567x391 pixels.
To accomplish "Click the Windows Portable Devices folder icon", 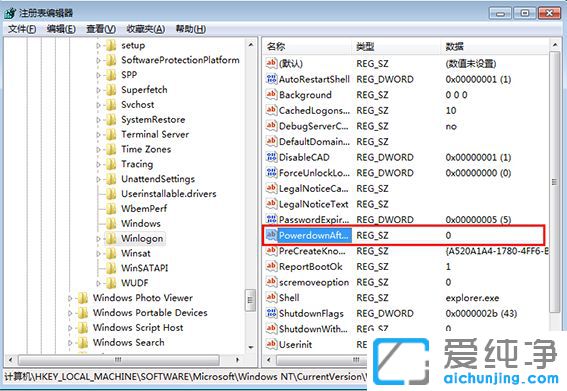I will (83, 313).
